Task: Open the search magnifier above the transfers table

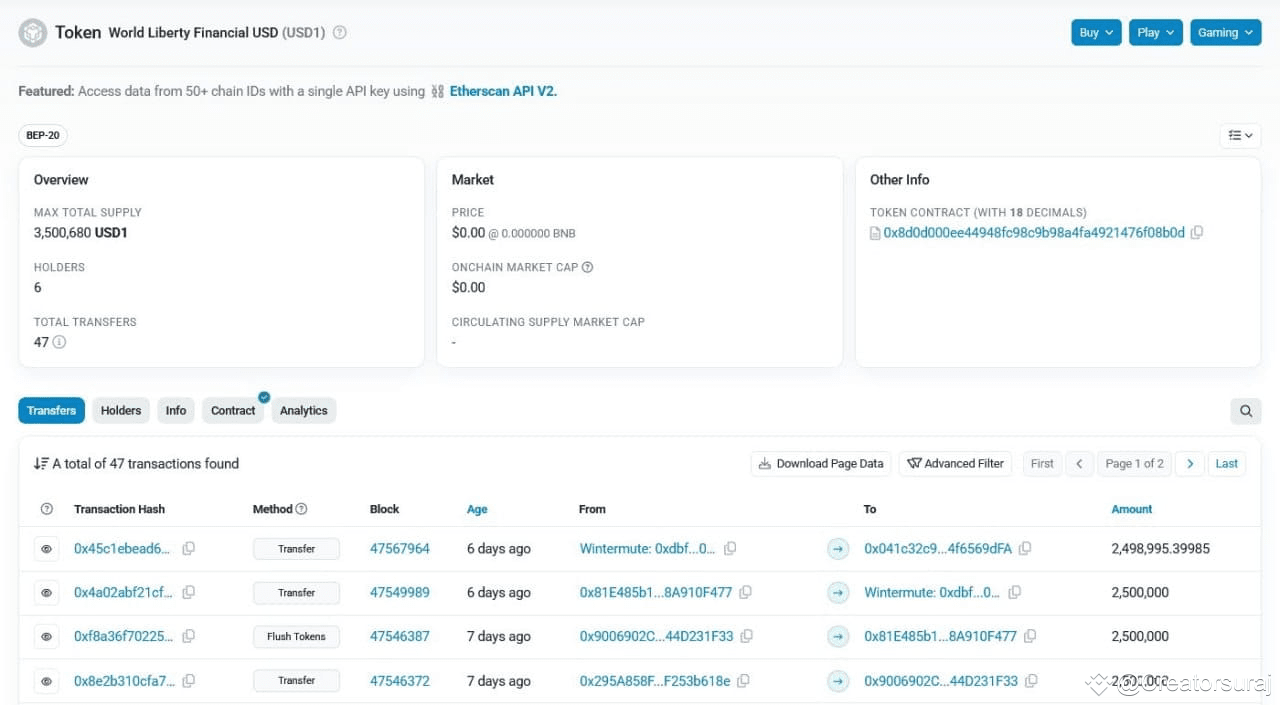Action: point(1246,410)
